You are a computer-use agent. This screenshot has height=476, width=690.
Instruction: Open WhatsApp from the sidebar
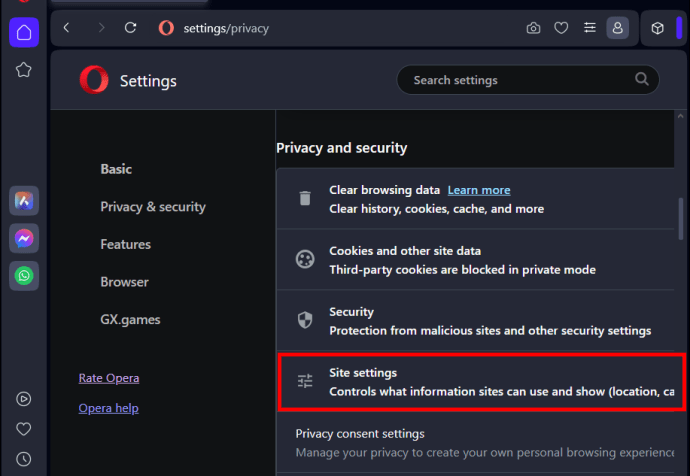24,276
